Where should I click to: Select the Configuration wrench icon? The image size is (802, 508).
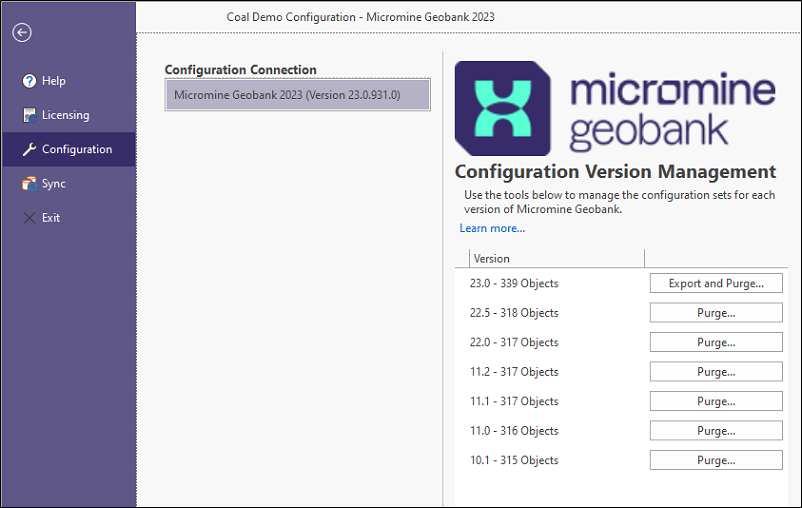click(x=29, y=149)
